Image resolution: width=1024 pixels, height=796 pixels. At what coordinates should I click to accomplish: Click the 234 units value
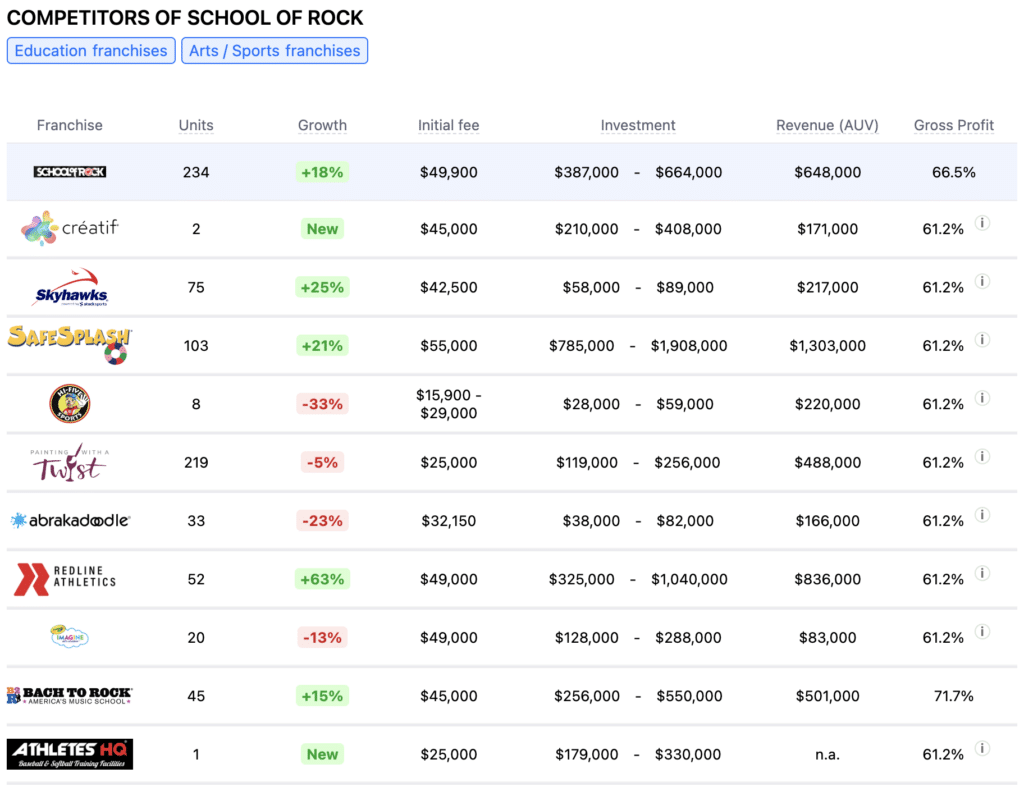tap(196, 172)
